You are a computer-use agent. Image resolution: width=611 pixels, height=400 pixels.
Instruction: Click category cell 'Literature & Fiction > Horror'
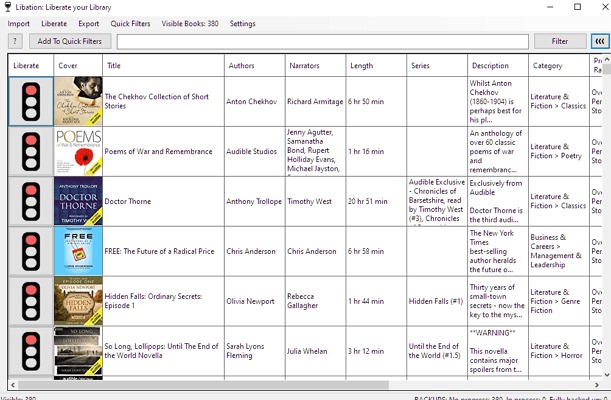558,351
